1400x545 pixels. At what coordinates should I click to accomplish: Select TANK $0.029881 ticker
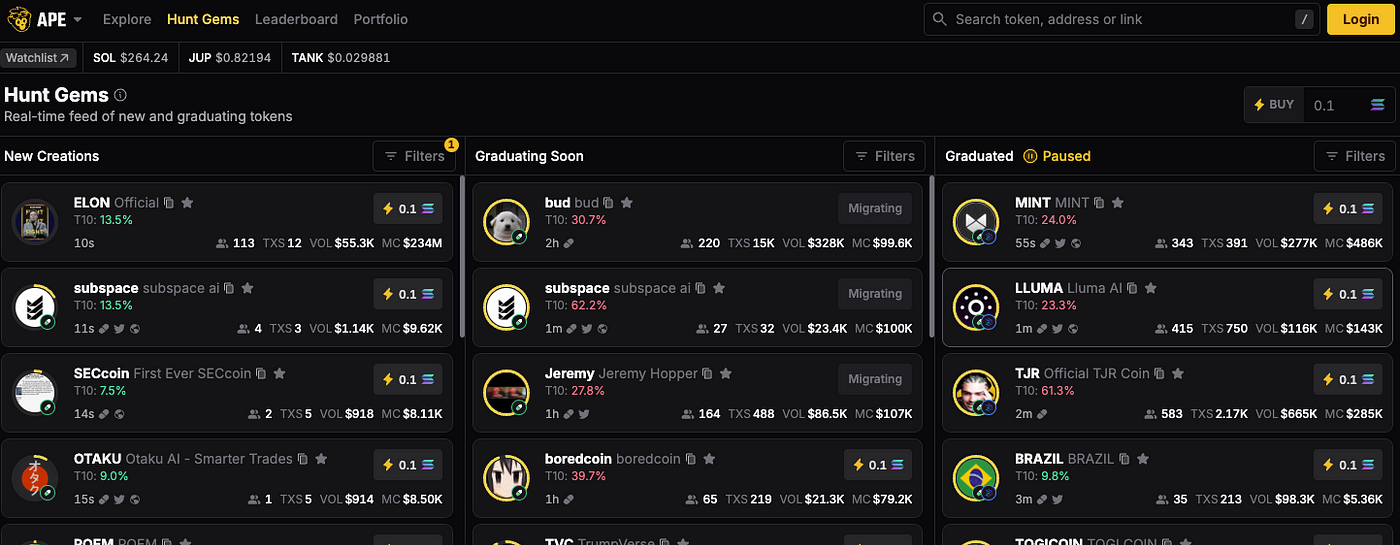coord(341,57)
